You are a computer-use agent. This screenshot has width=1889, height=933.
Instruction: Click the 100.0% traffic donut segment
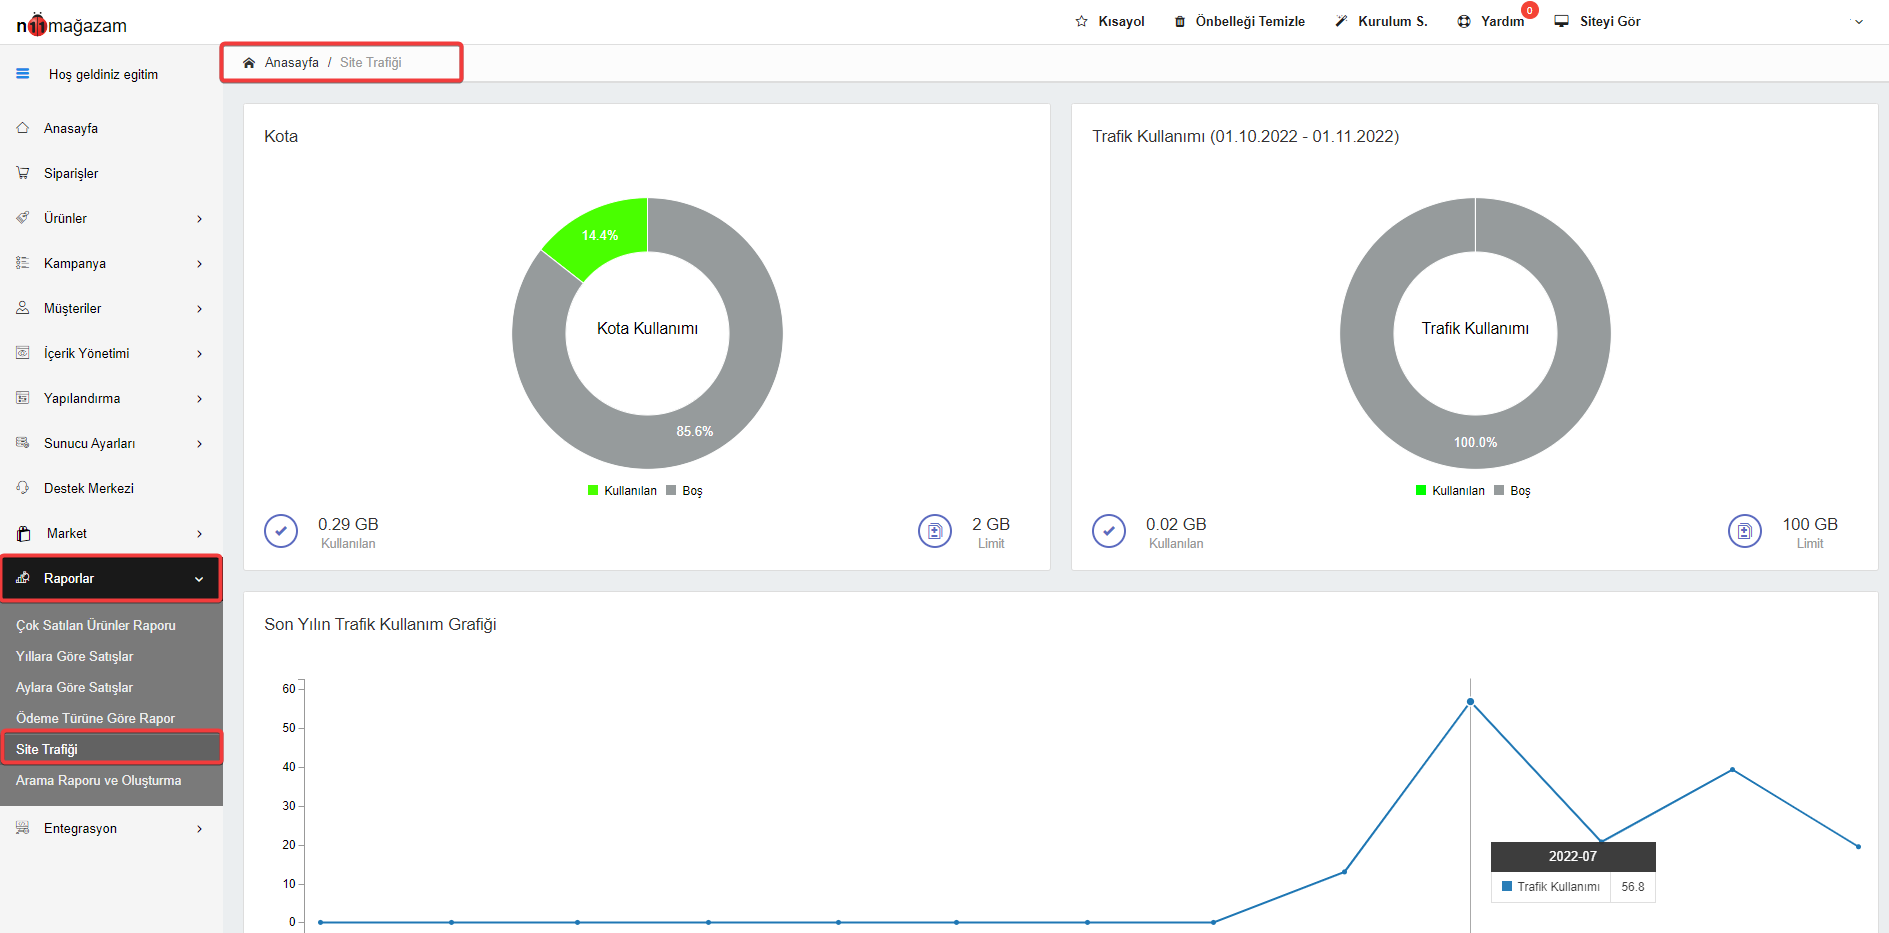coord(1475,442)
